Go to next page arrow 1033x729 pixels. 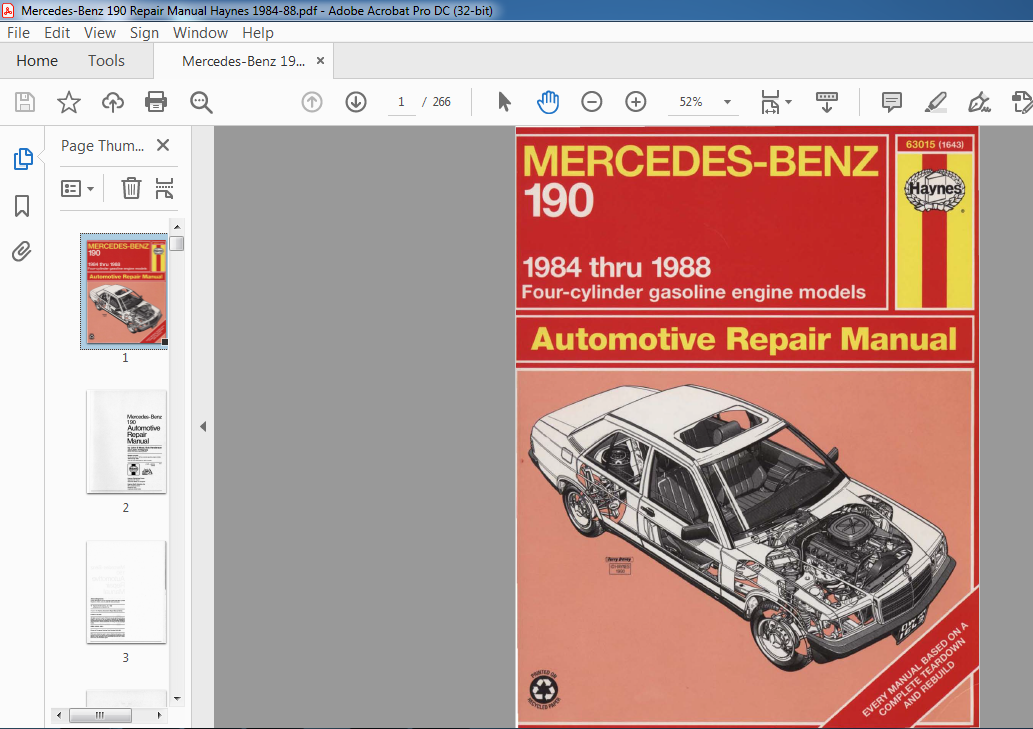coord(356,102)
